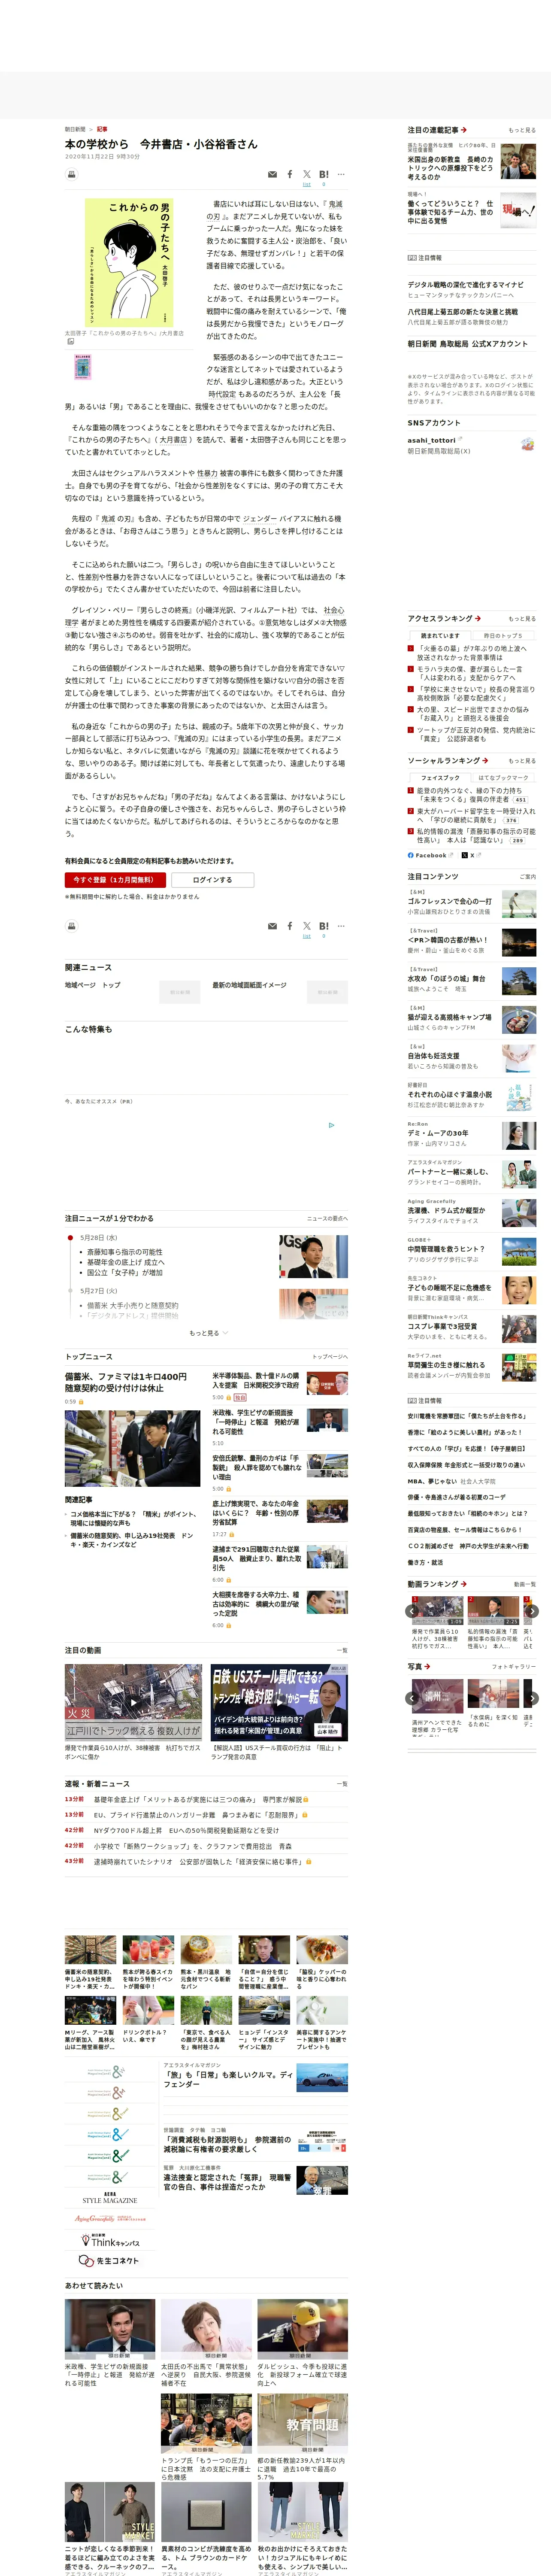Screen dimensions: 551x2576
Task: Open the top share bar's three-dot menu
Action: point(341,174)
